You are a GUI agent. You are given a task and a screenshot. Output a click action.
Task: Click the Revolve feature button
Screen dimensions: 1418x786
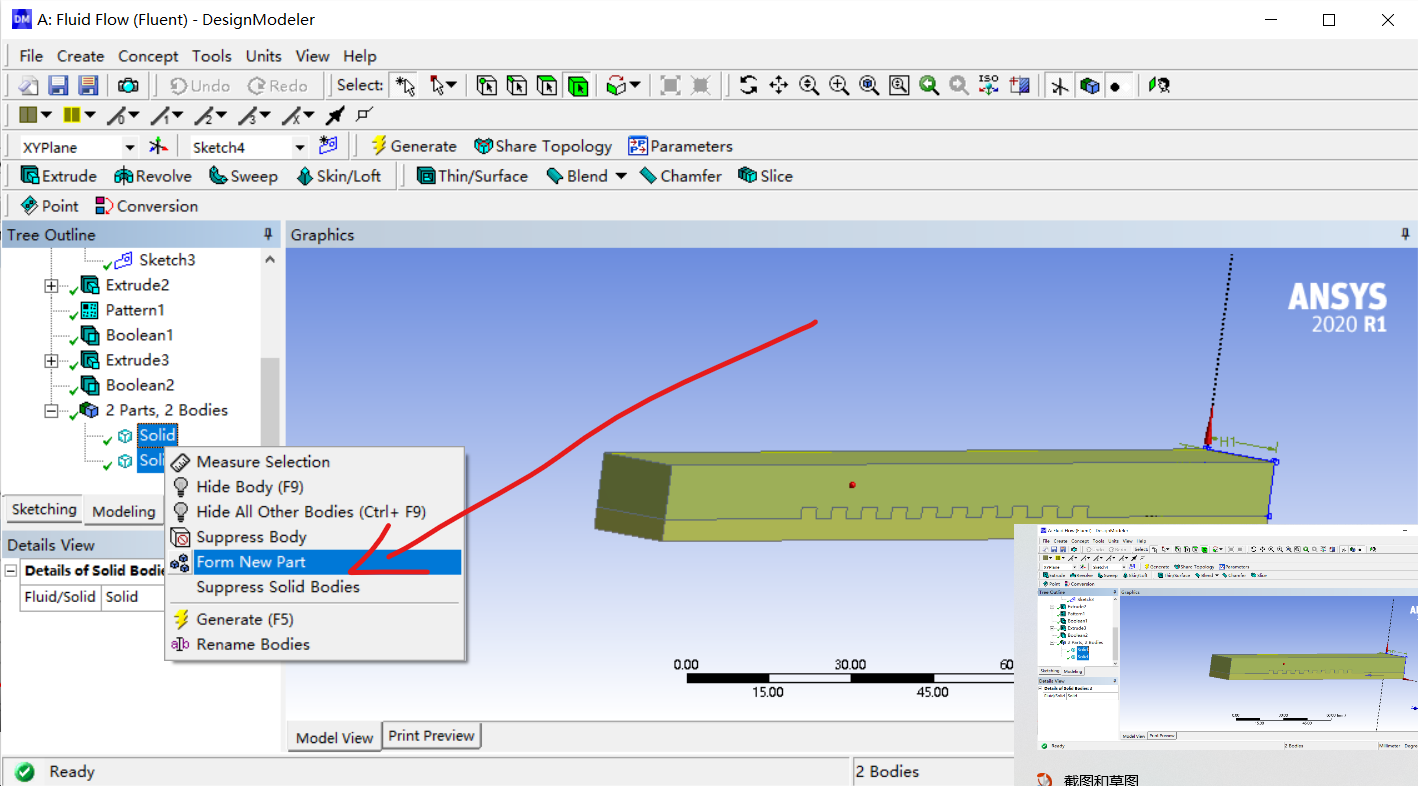tap(152, 176)
